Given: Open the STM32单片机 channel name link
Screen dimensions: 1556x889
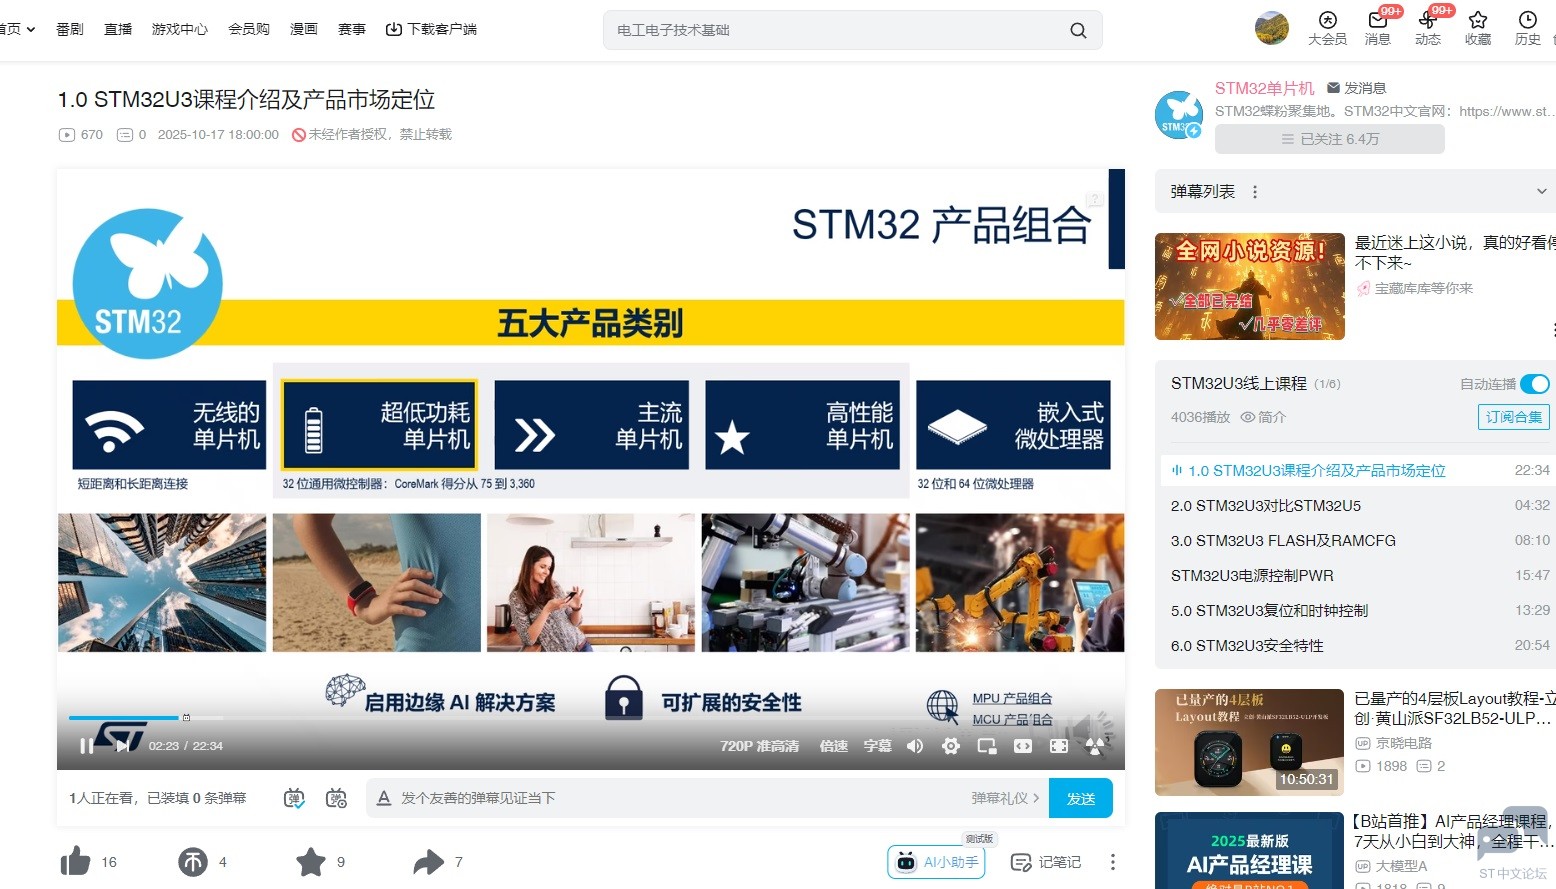Looking at the screenshot, I should coord(1265,88).
